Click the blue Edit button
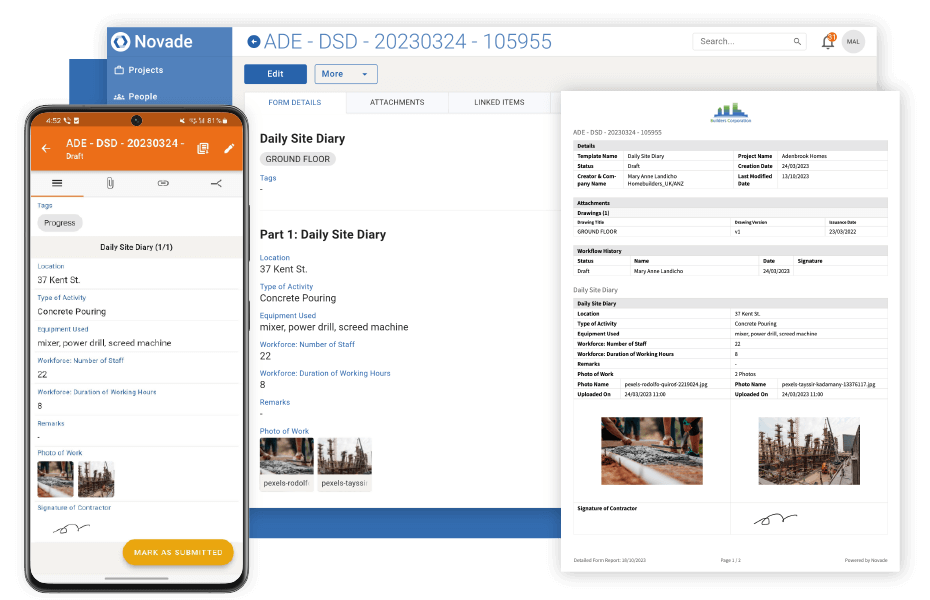This screenshot has width=930, height=600. [275, 74]
